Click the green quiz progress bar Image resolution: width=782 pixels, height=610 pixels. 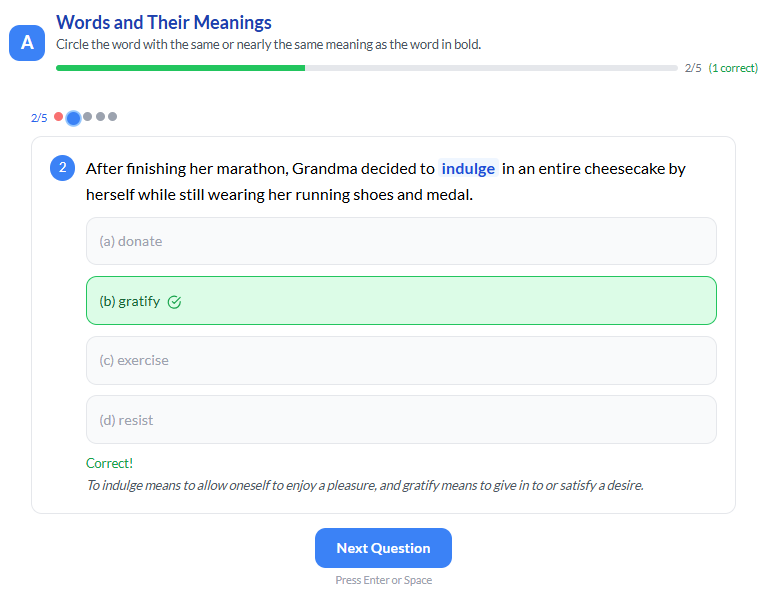[x=180, y=68]
